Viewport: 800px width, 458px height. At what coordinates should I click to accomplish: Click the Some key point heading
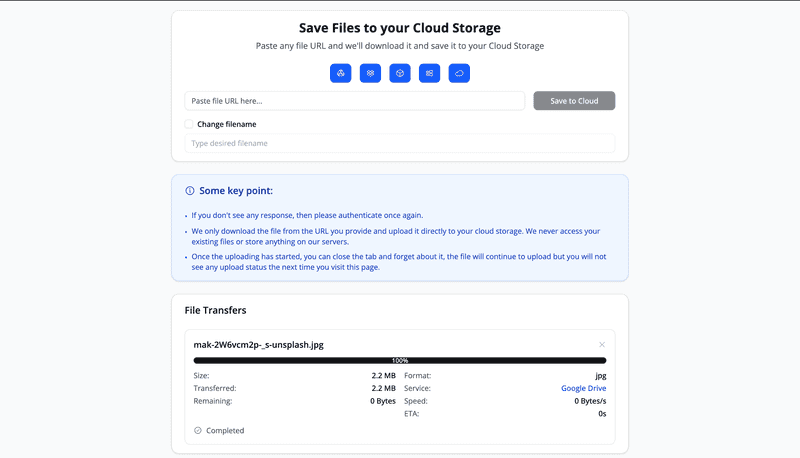[x=236, y=191]
